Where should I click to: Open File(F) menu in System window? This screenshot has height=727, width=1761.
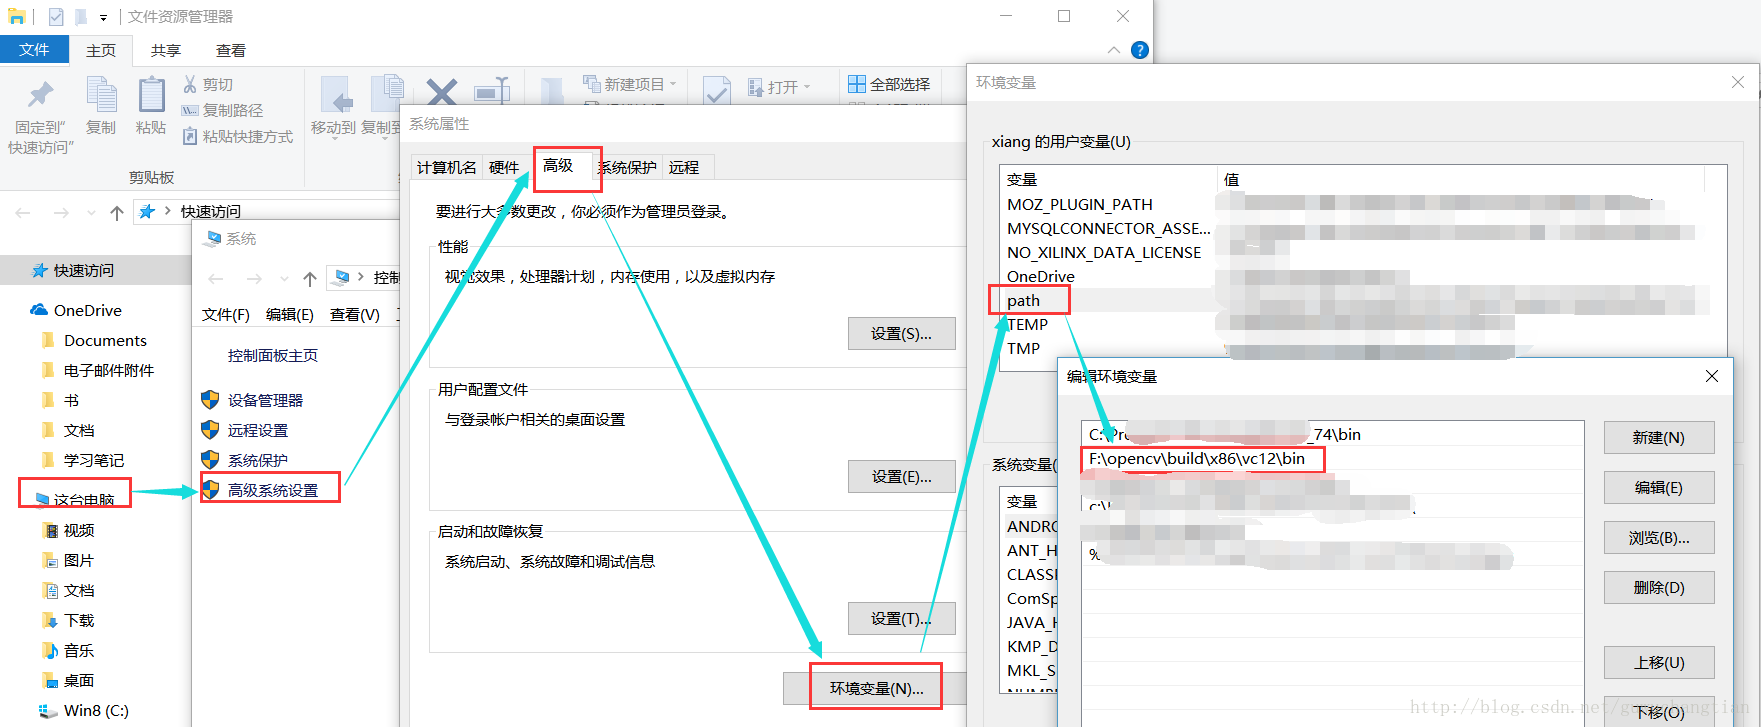(x=226, y=314)
